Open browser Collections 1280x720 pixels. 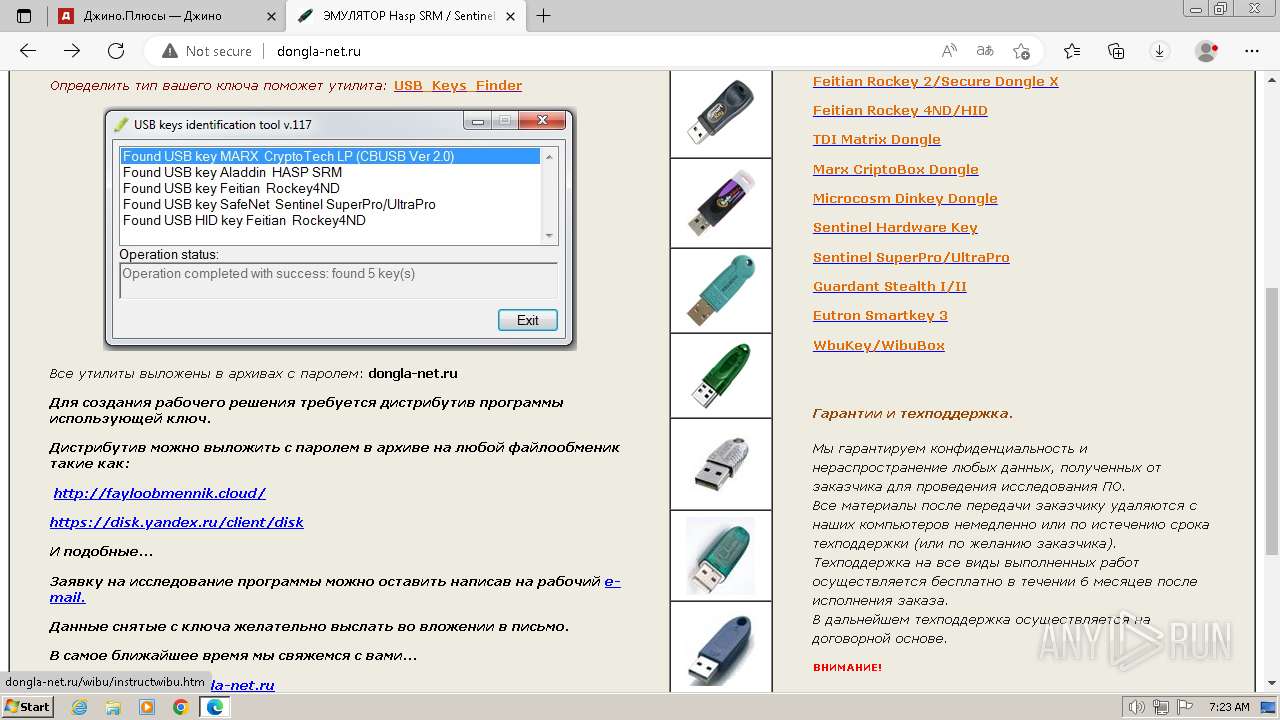click(1116, 51)
